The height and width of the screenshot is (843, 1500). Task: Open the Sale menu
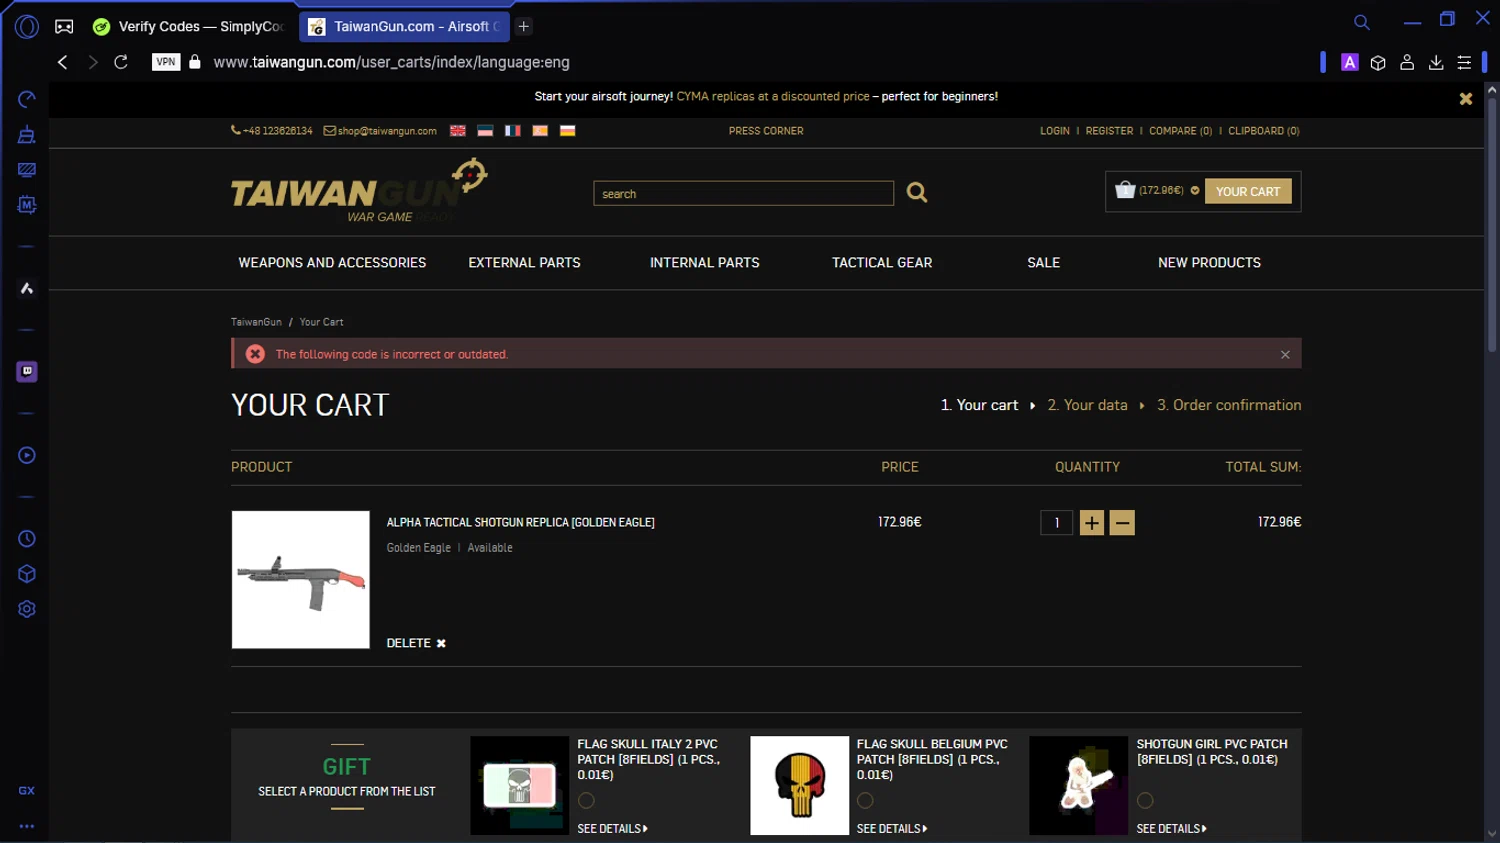[x=1044, y=263]
